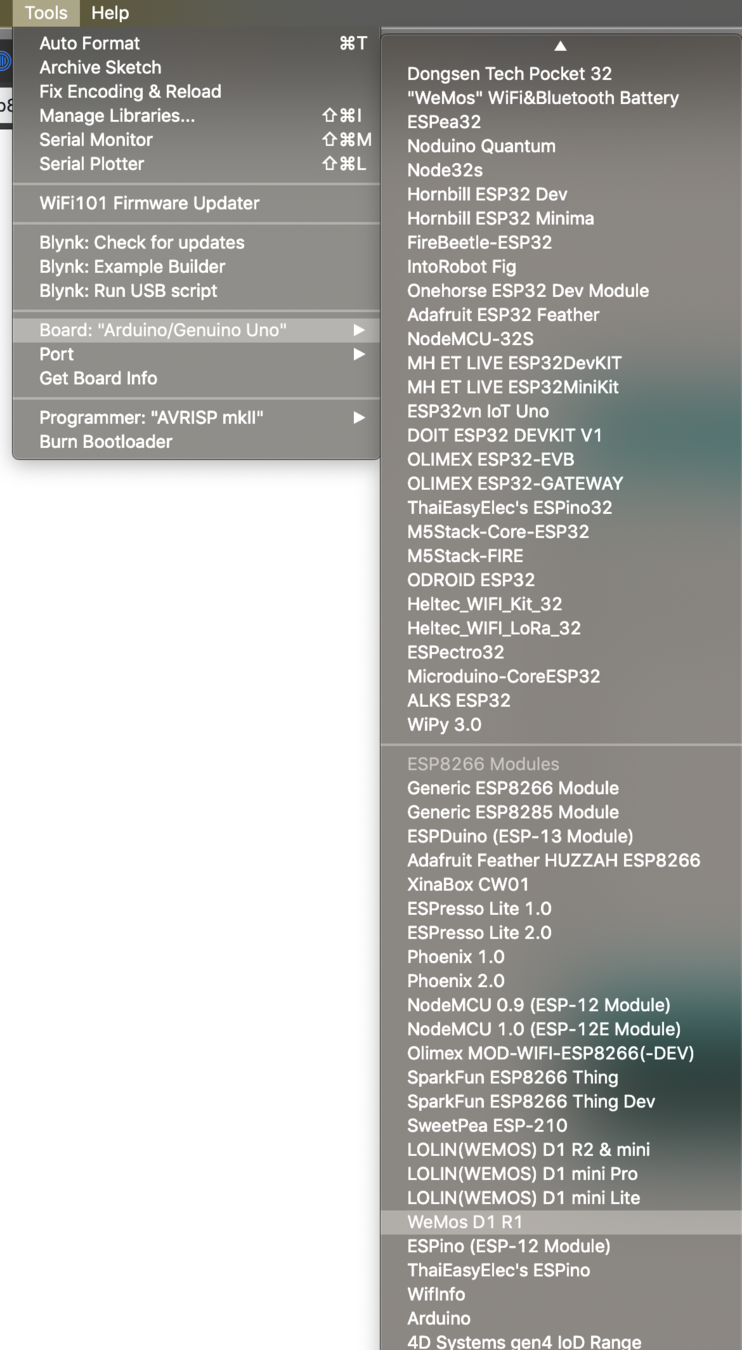Choose Hornbill ESP32 Dev

[561, 193]
